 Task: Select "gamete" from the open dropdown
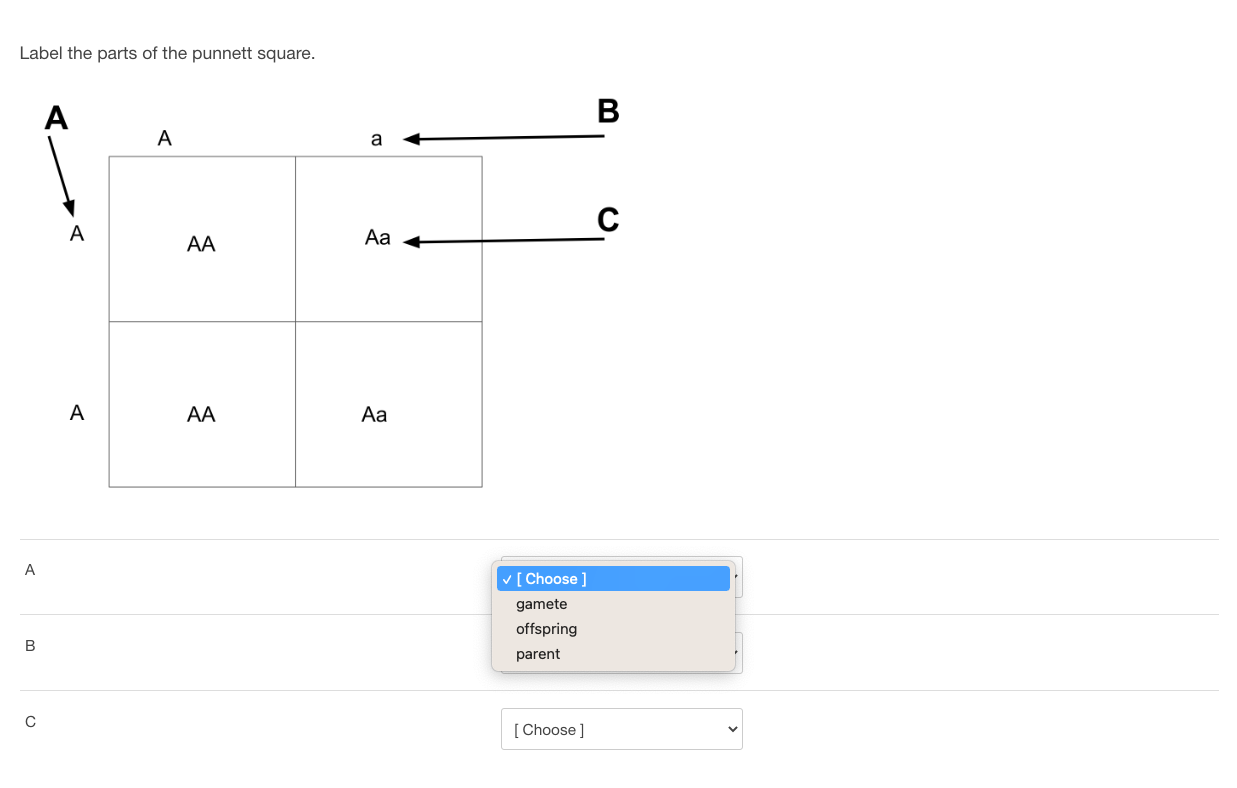coord(541,604)
